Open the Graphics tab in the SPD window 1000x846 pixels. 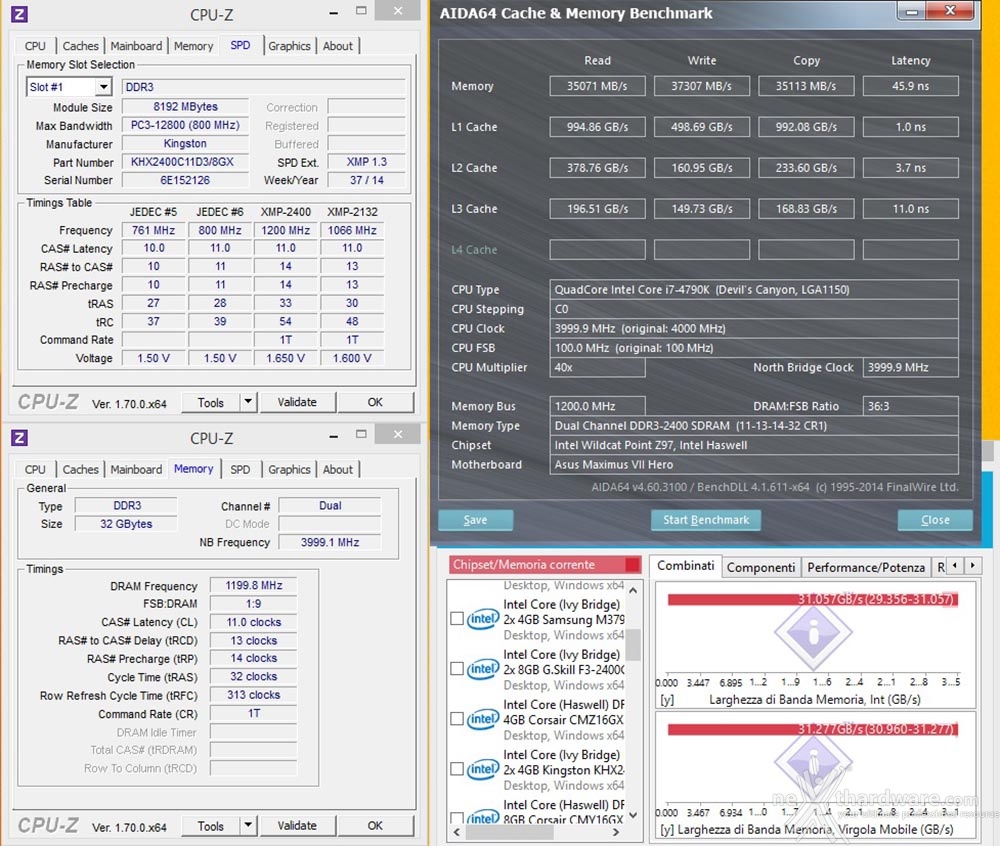(289, 46)
